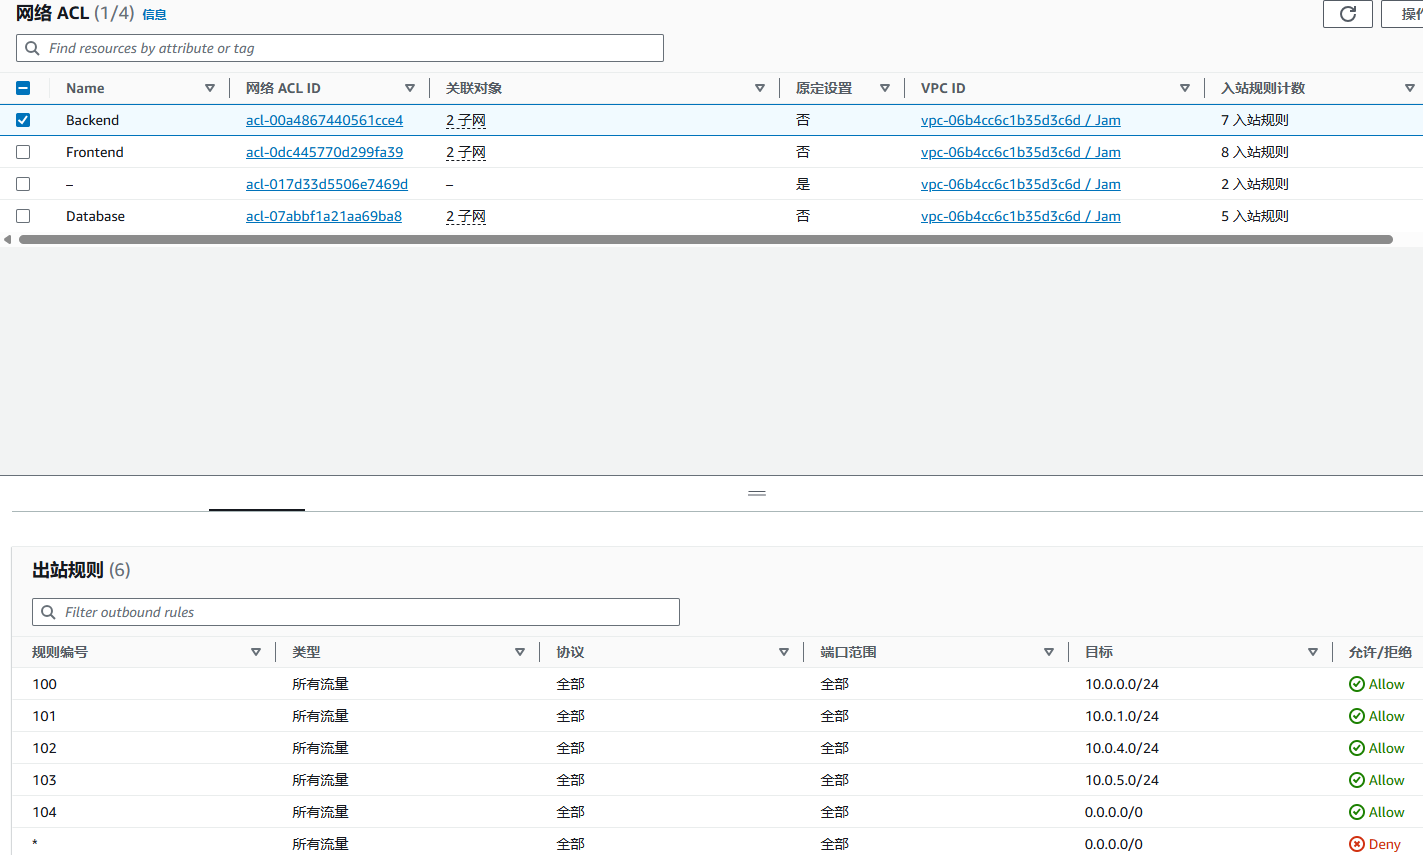Click the 出站规则 (6) heading

click(81, 570)
